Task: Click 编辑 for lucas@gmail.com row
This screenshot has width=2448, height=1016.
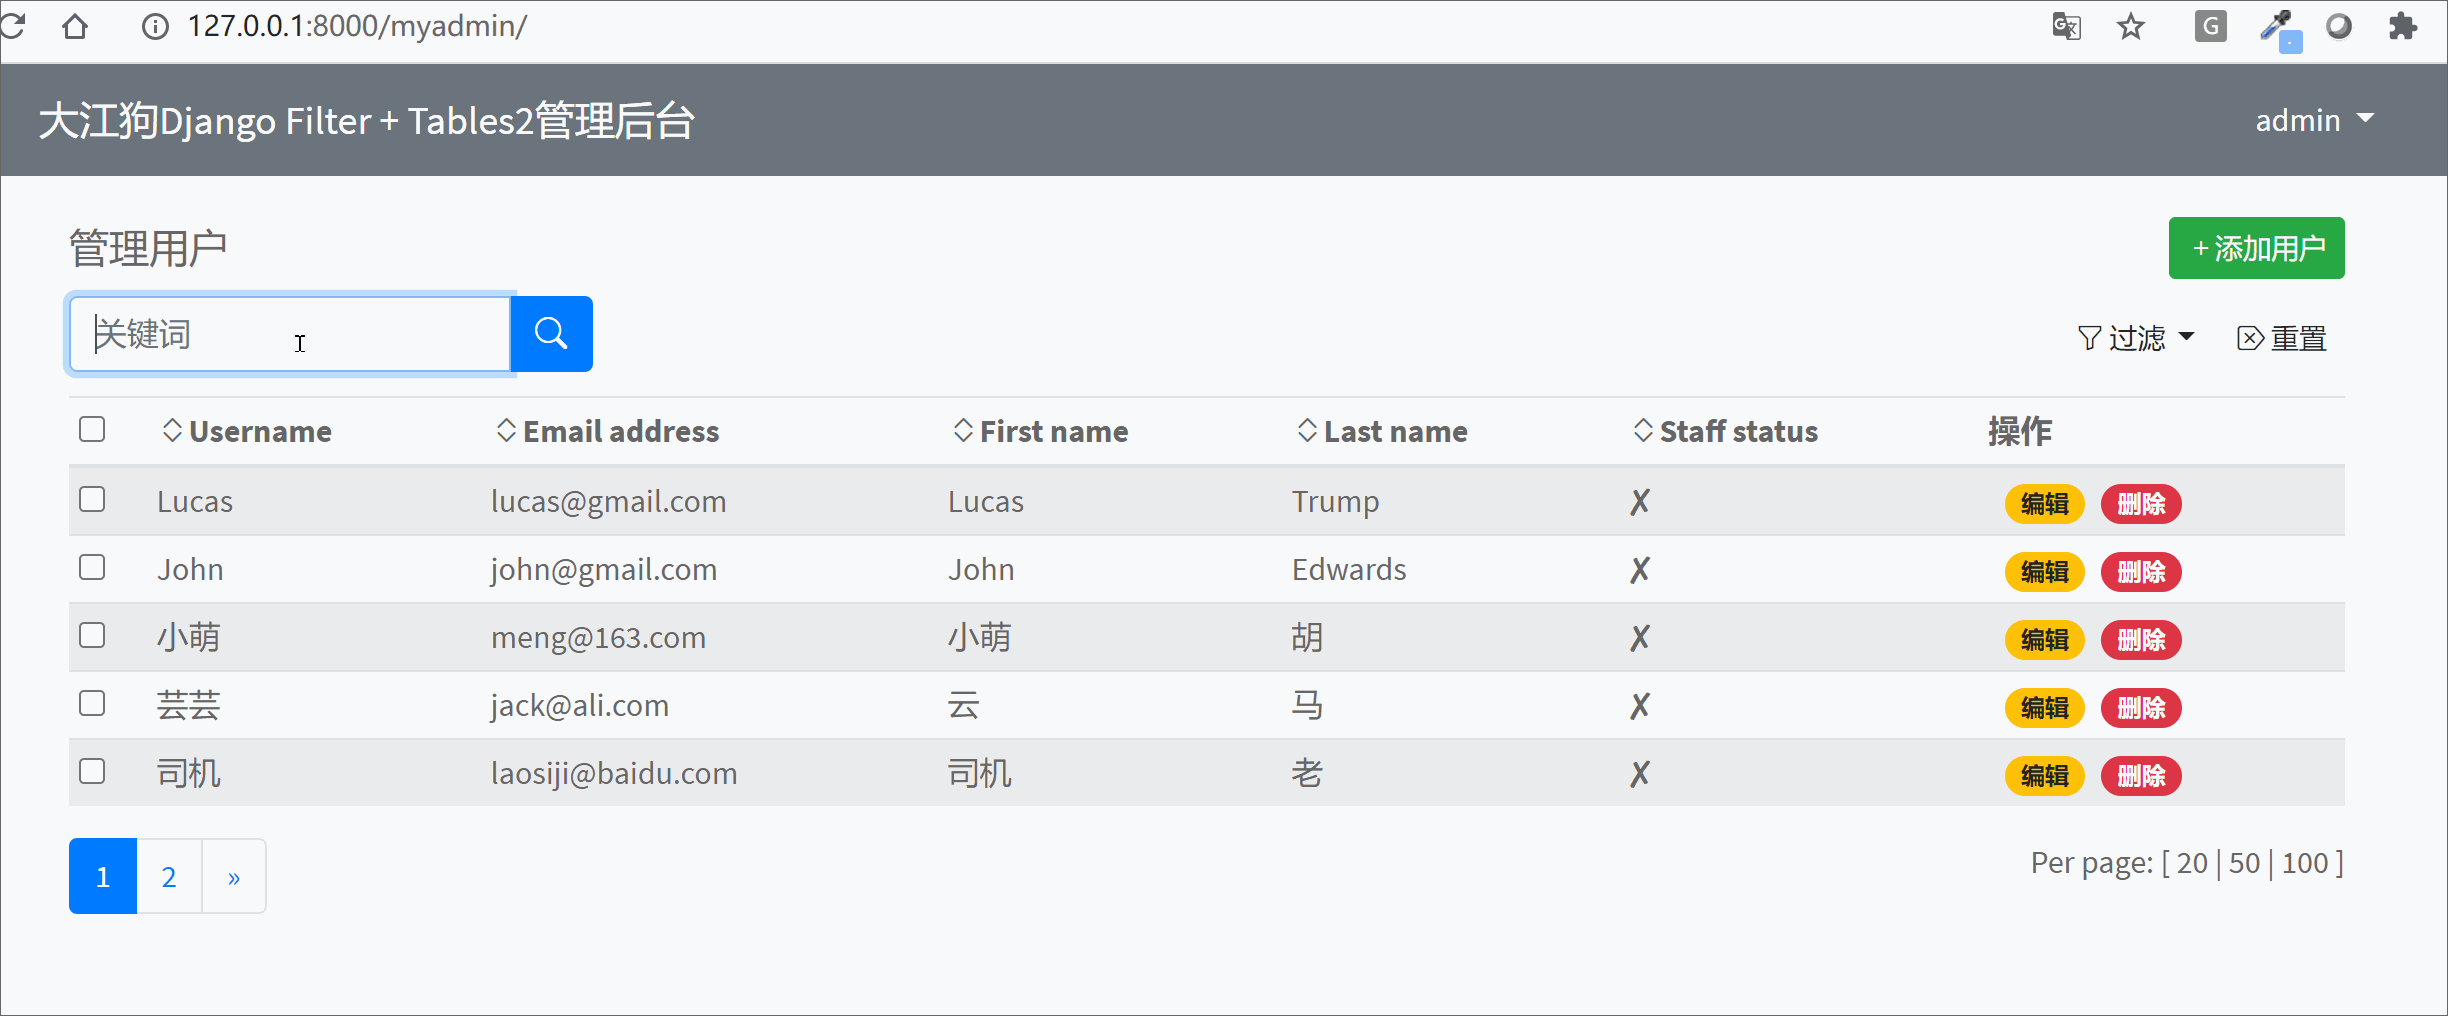Action: tap(2044, 503)
